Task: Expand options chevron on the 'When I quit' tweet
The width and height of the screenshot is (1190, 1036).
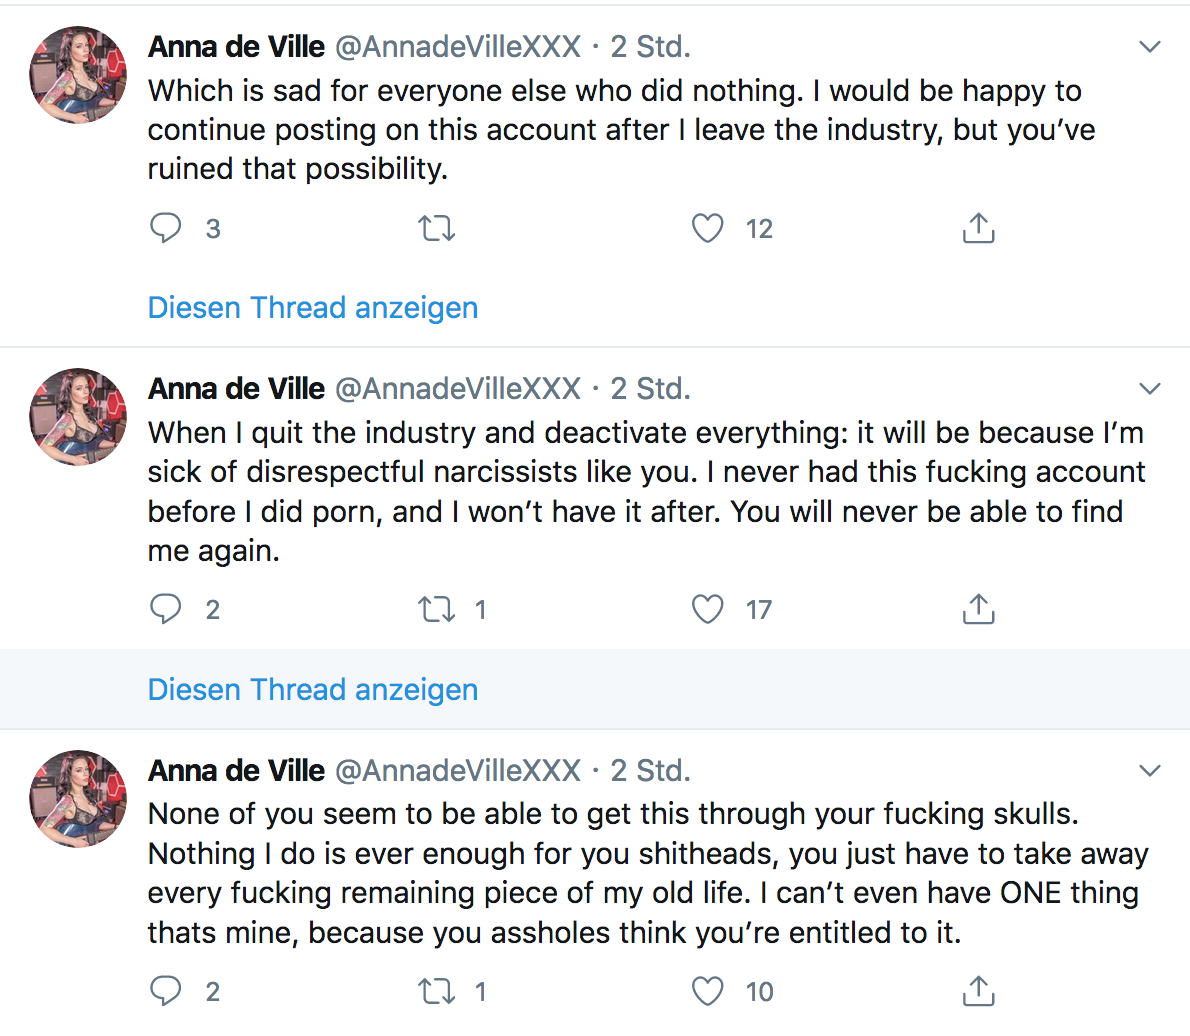Action: point(1150,389)
